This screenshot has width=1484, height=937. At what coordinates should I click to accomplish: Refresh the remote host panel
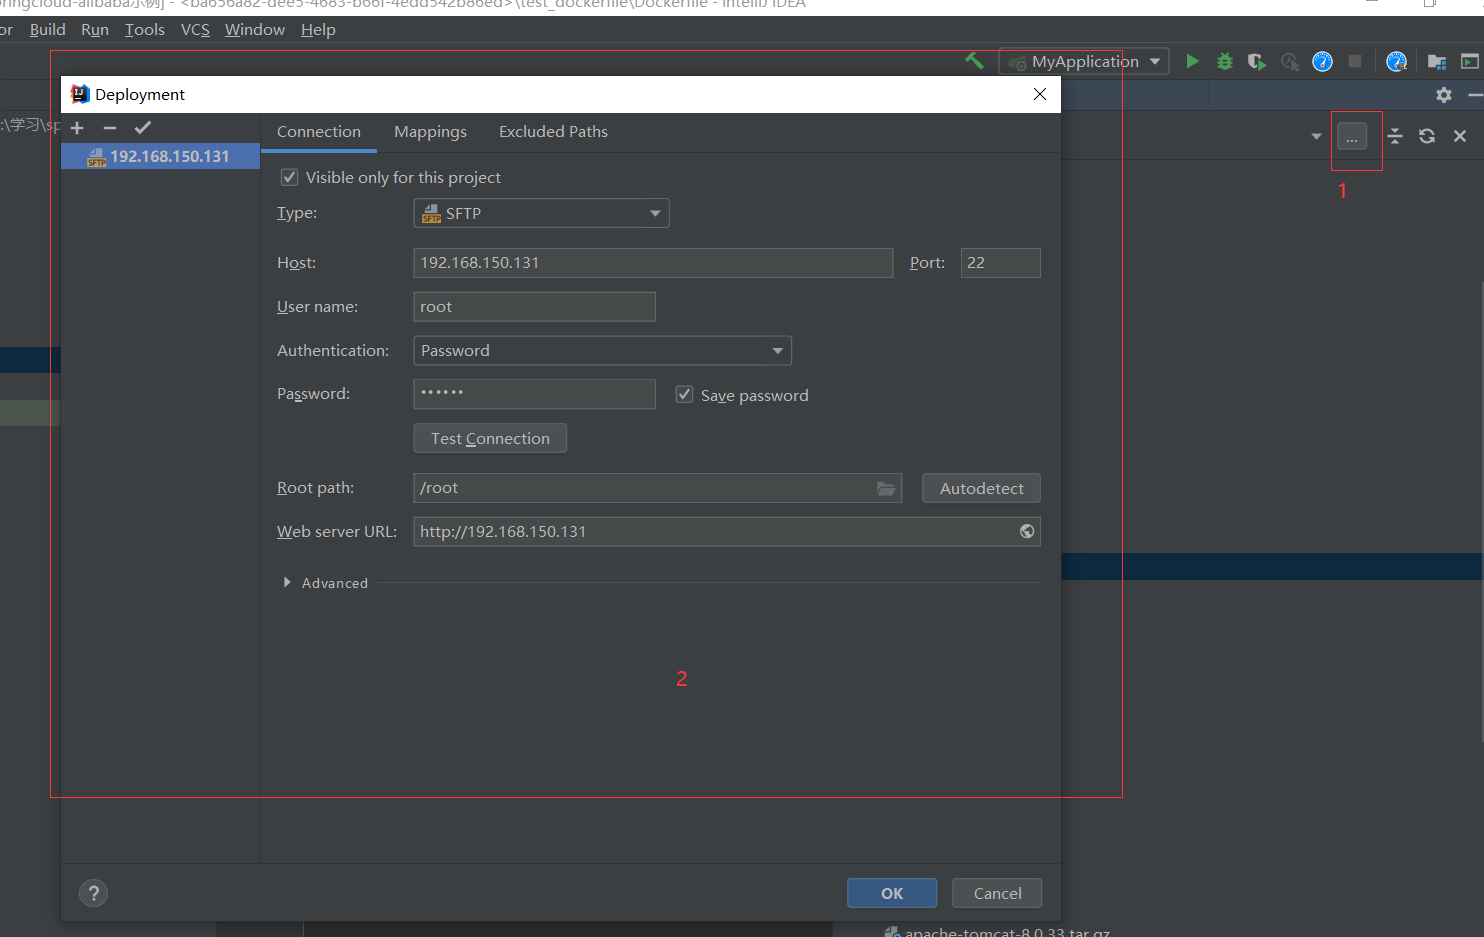[1427, 136]
